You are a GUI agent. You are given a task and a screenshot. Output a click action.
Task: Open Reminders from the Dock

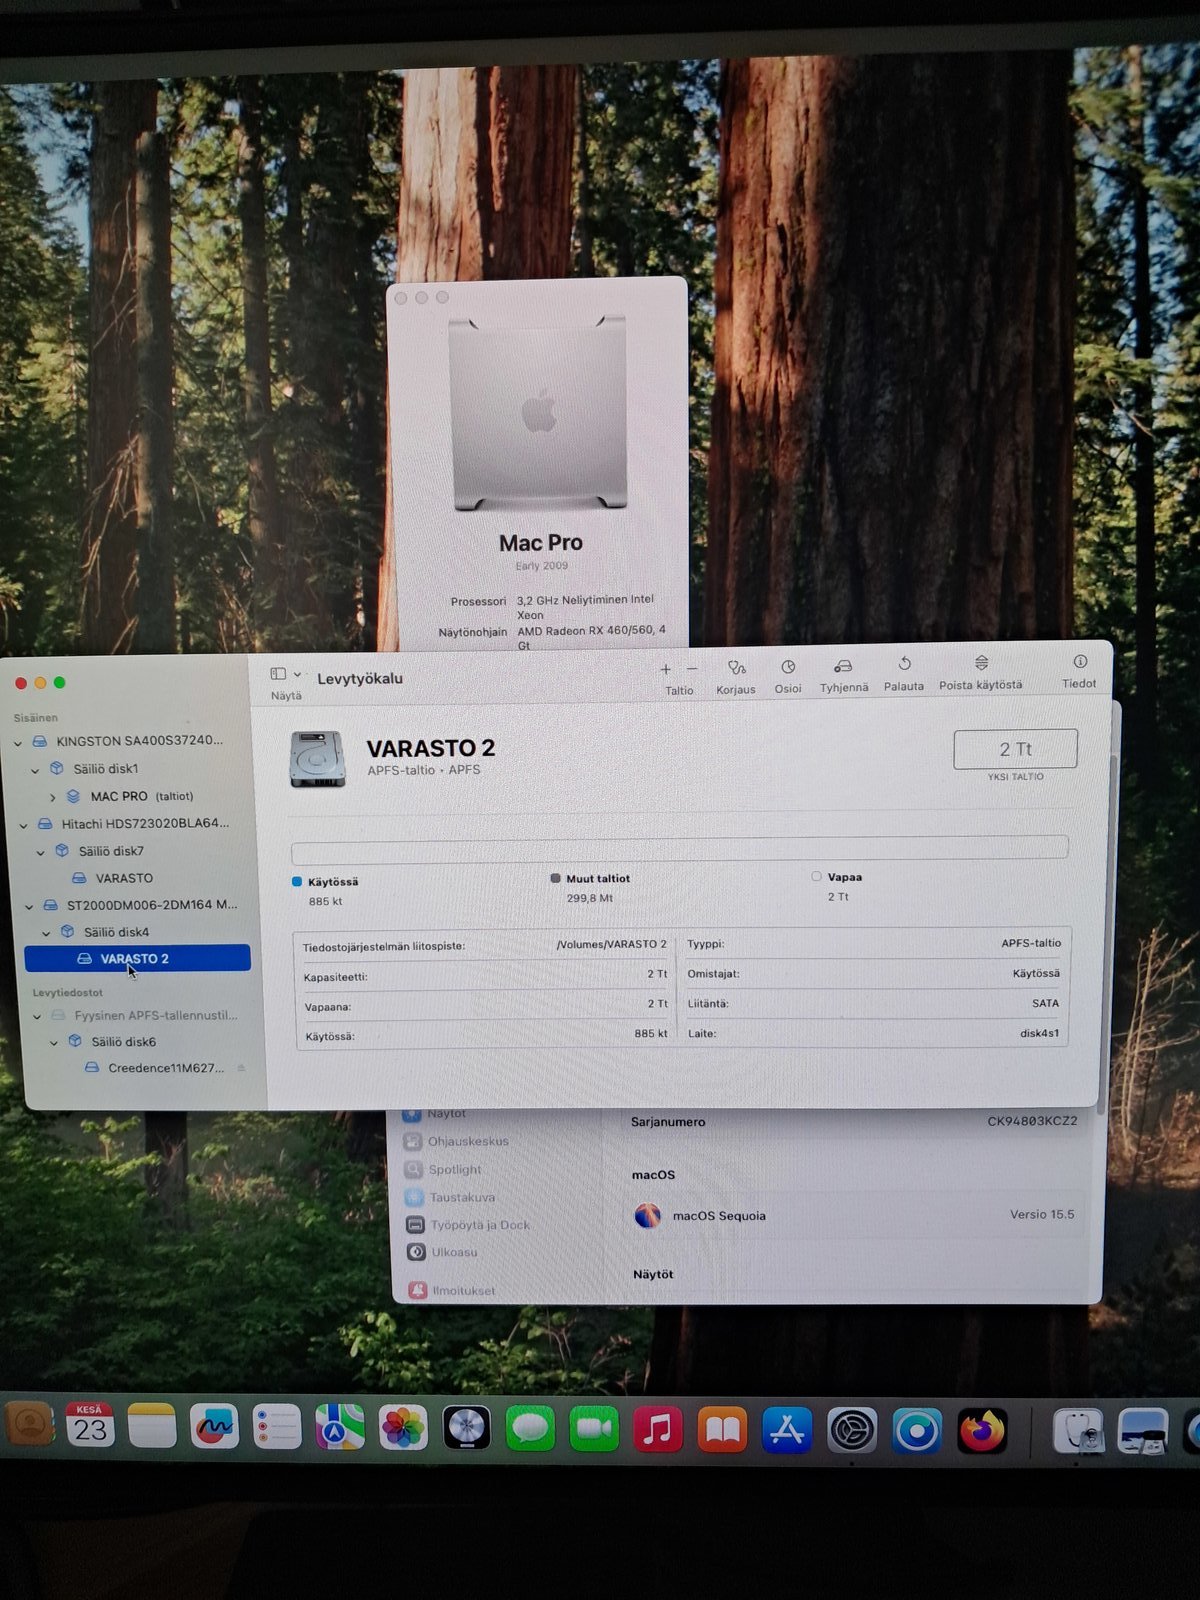tap(277, 1427)
